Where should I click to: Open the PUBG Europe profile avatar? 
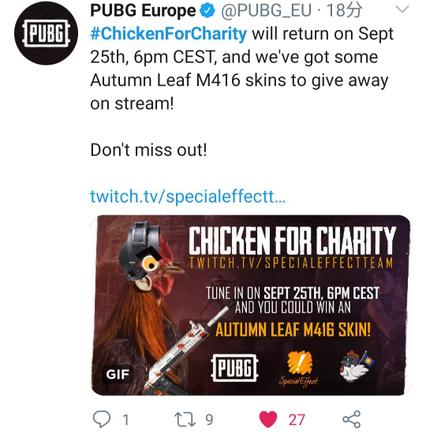click(x=46, y=33)
